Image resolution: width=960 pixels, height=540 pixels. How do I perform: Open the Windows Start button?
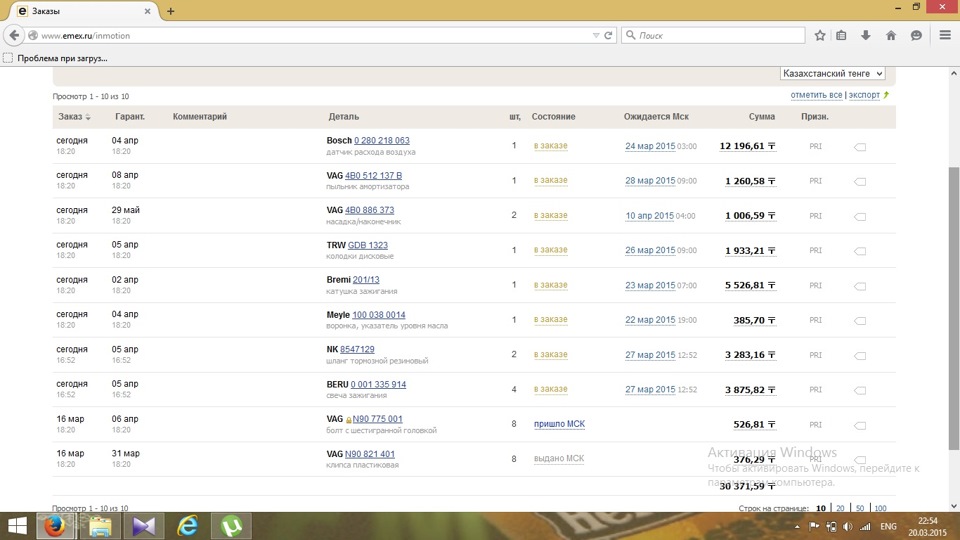click(x=17, y=527)
